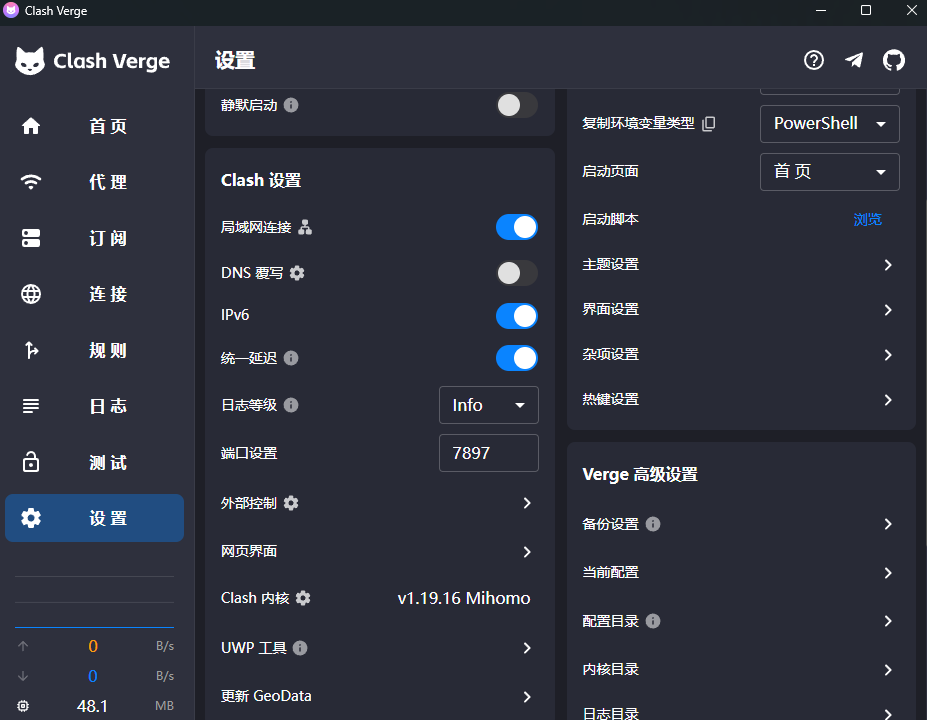
Task: Click the rules branch icon in sidebar
Action: (31, 350)
